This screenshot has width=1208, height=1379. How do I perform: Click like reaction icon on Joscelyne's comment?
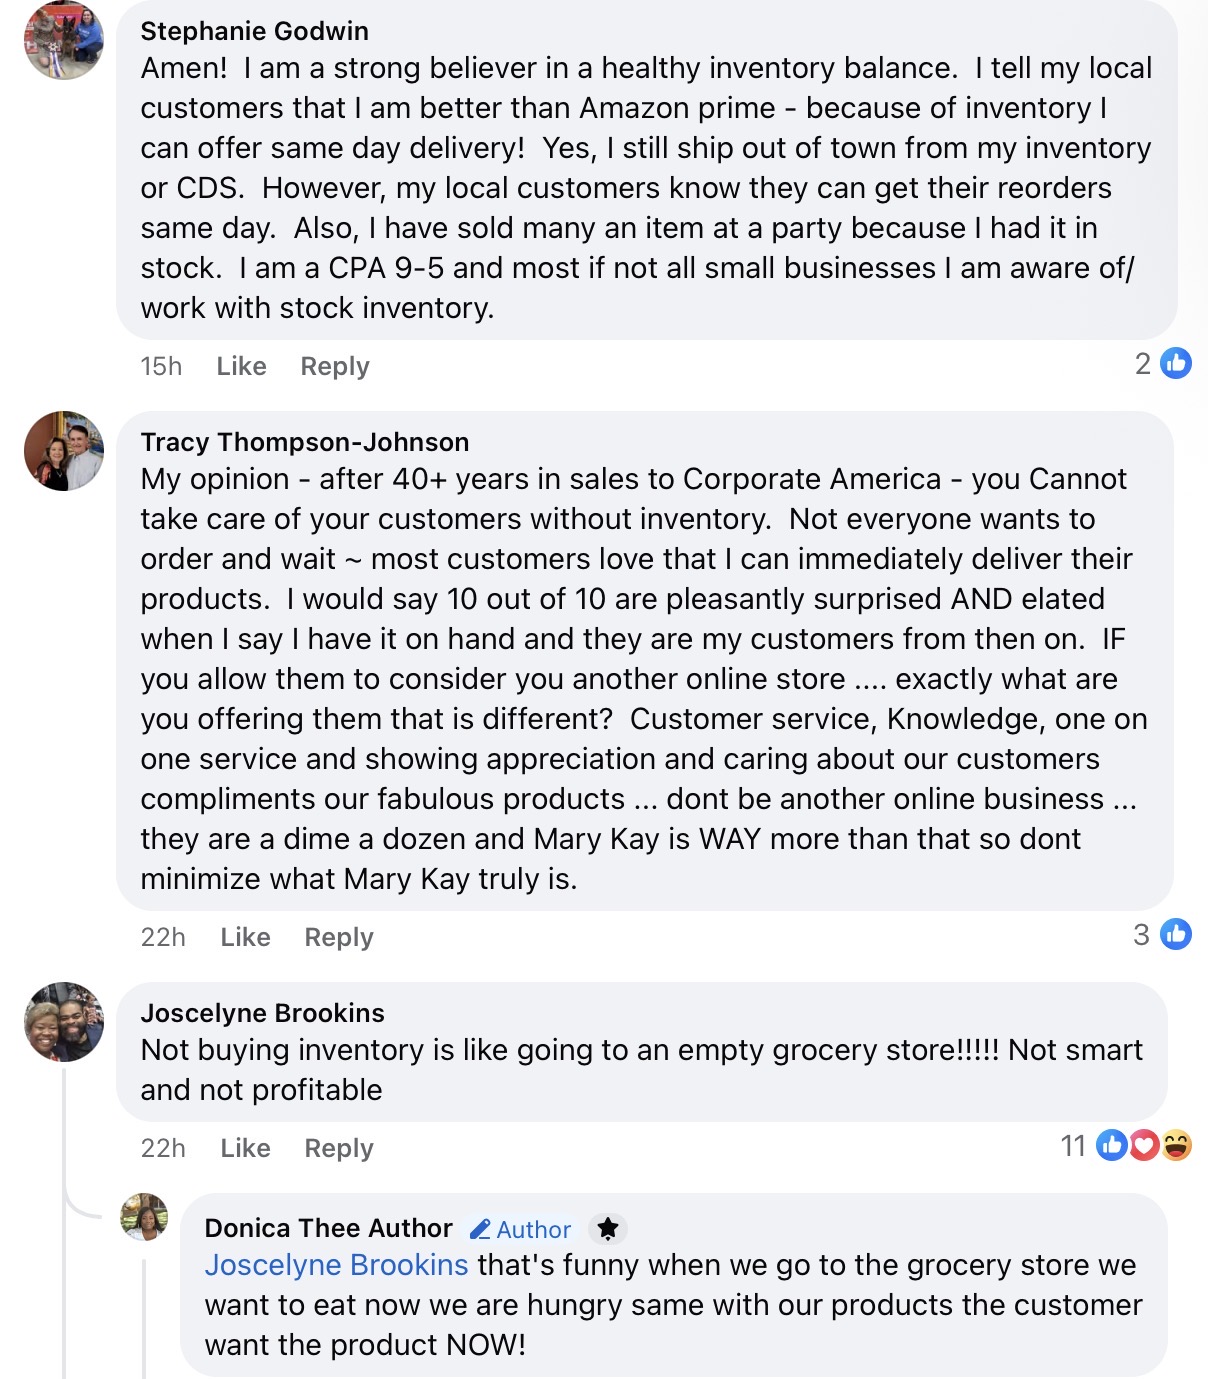pyautogui.click(x=1112, y=1145)
